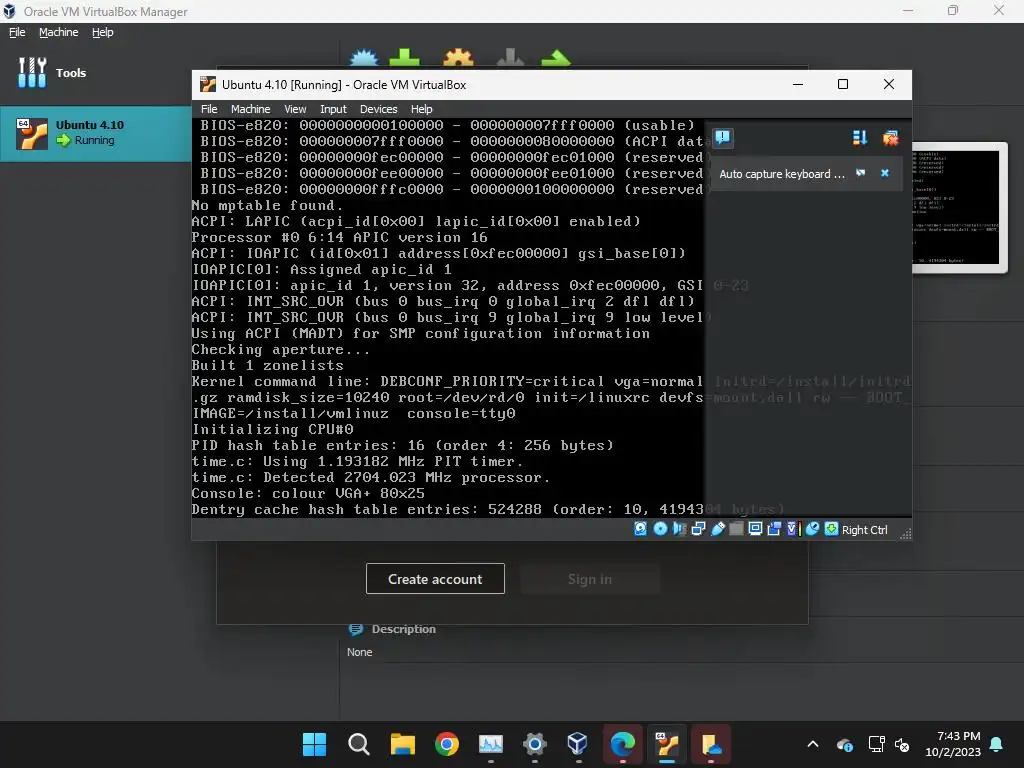This screenshot has height=768, width=1024.
Task: Click the Ubuntu 4.10 machine OS icon
Action: 32,134
